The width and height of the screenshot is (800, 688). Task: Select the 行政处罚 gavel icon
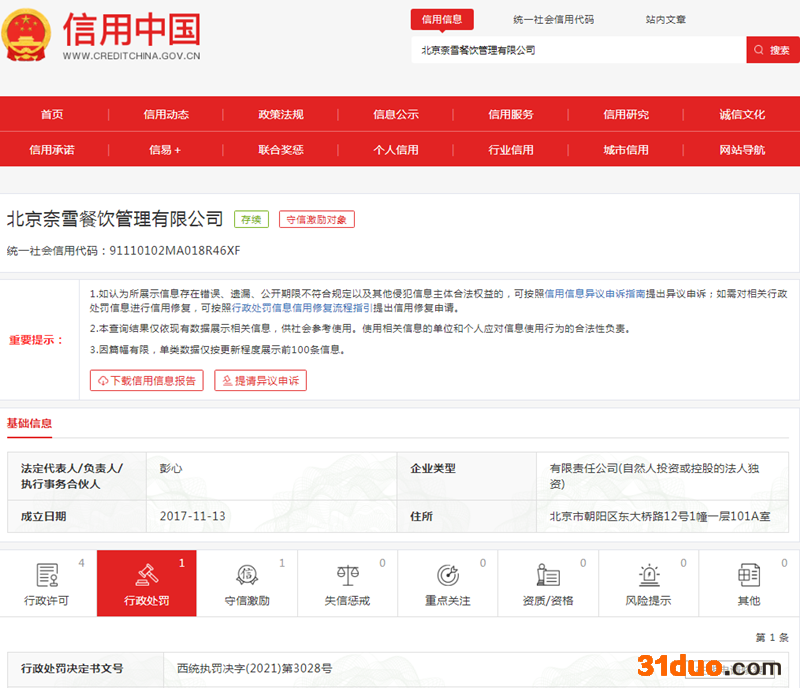pos(147,575)
